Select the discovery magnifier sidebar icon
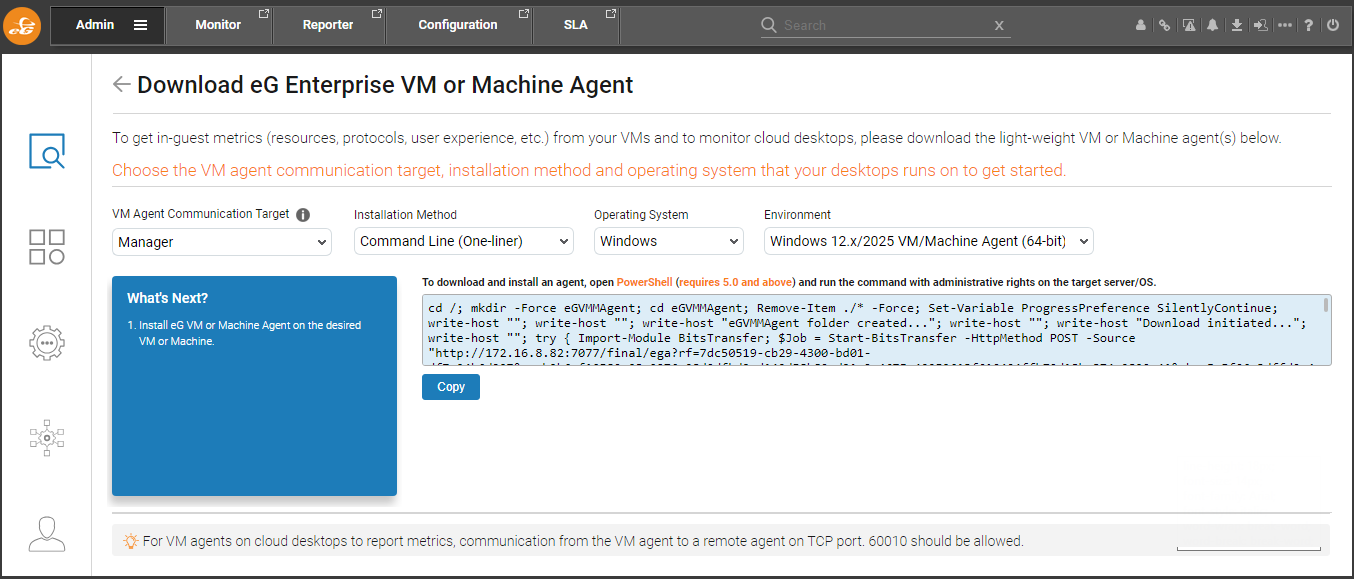Image resolution: width=1354 pixels, height=579 pixels. [47, 152]
